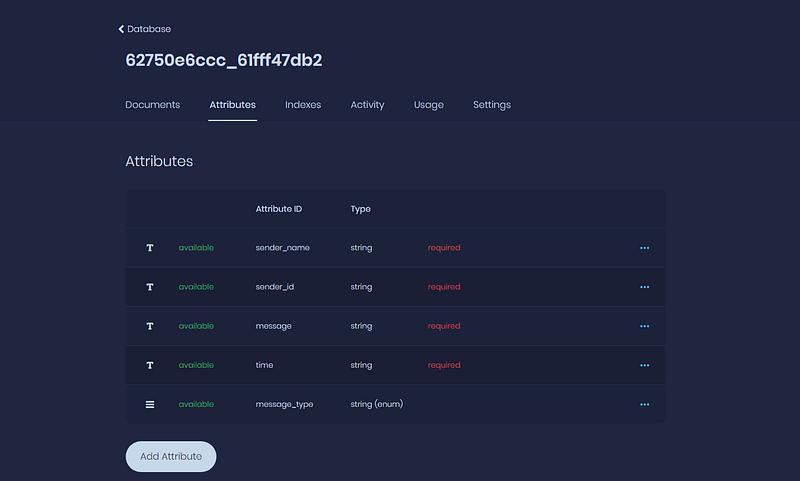Click available status in message_type row

pos(196,404)
